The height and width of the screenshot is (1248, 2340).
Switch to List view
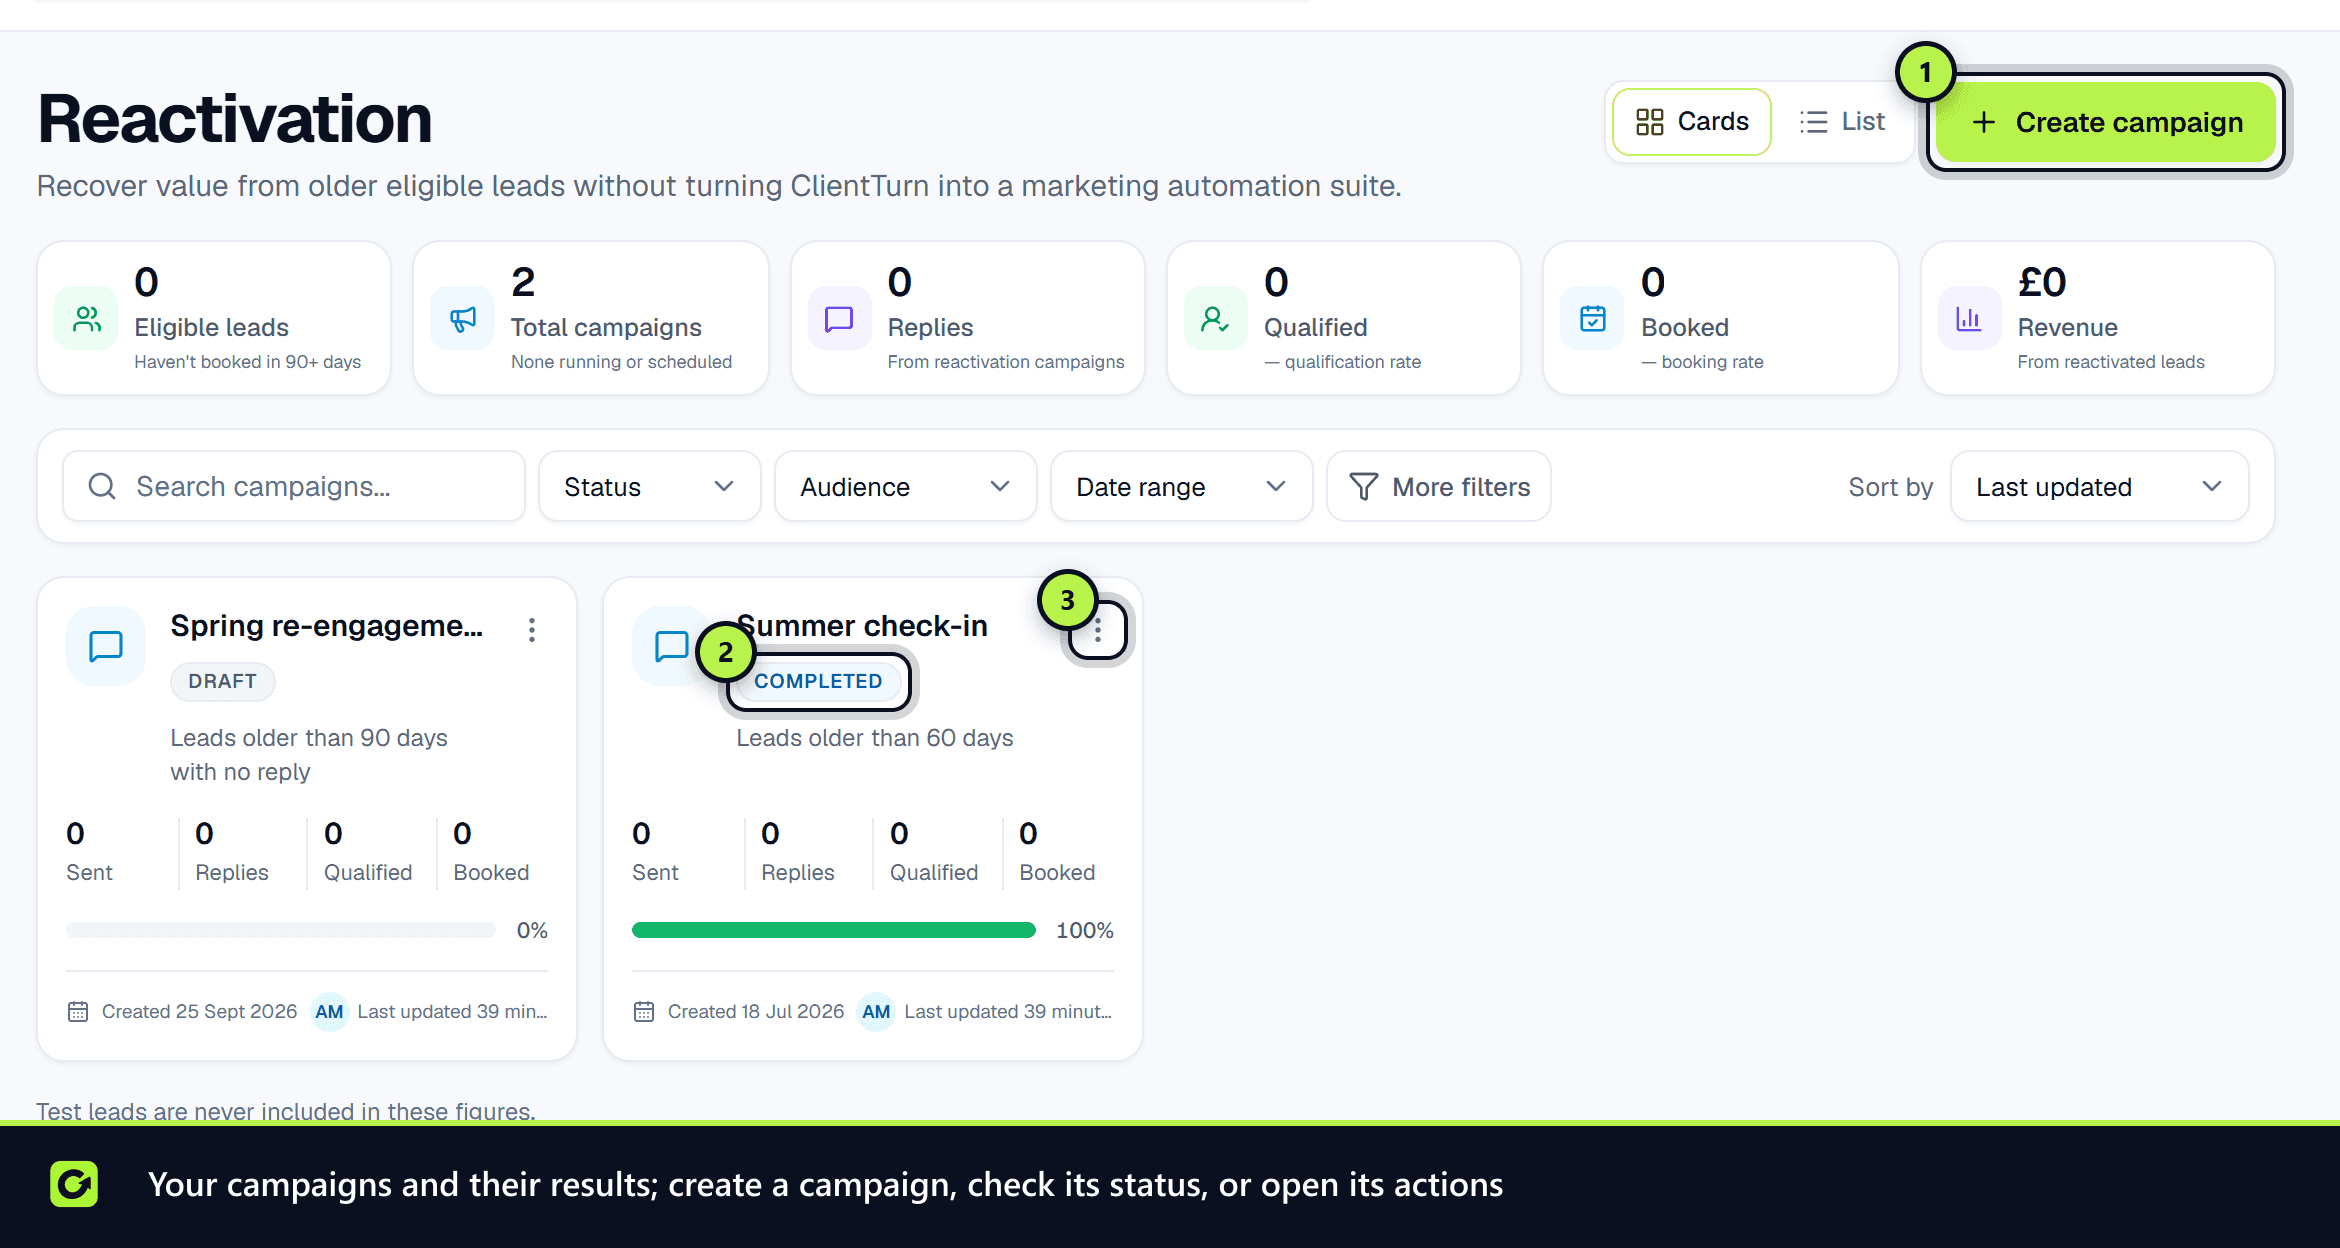point(1842,122)
